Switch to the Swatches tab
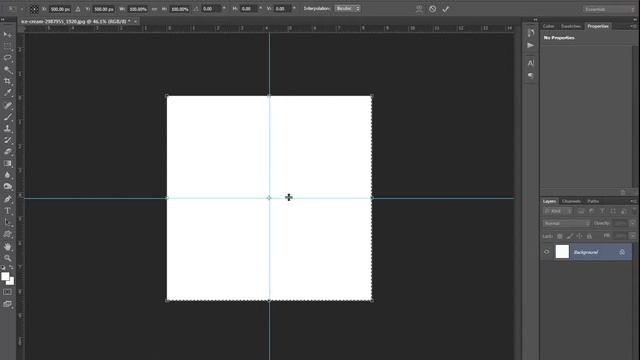640x360 pixels. pyautogui.click(x=571, y=26)
